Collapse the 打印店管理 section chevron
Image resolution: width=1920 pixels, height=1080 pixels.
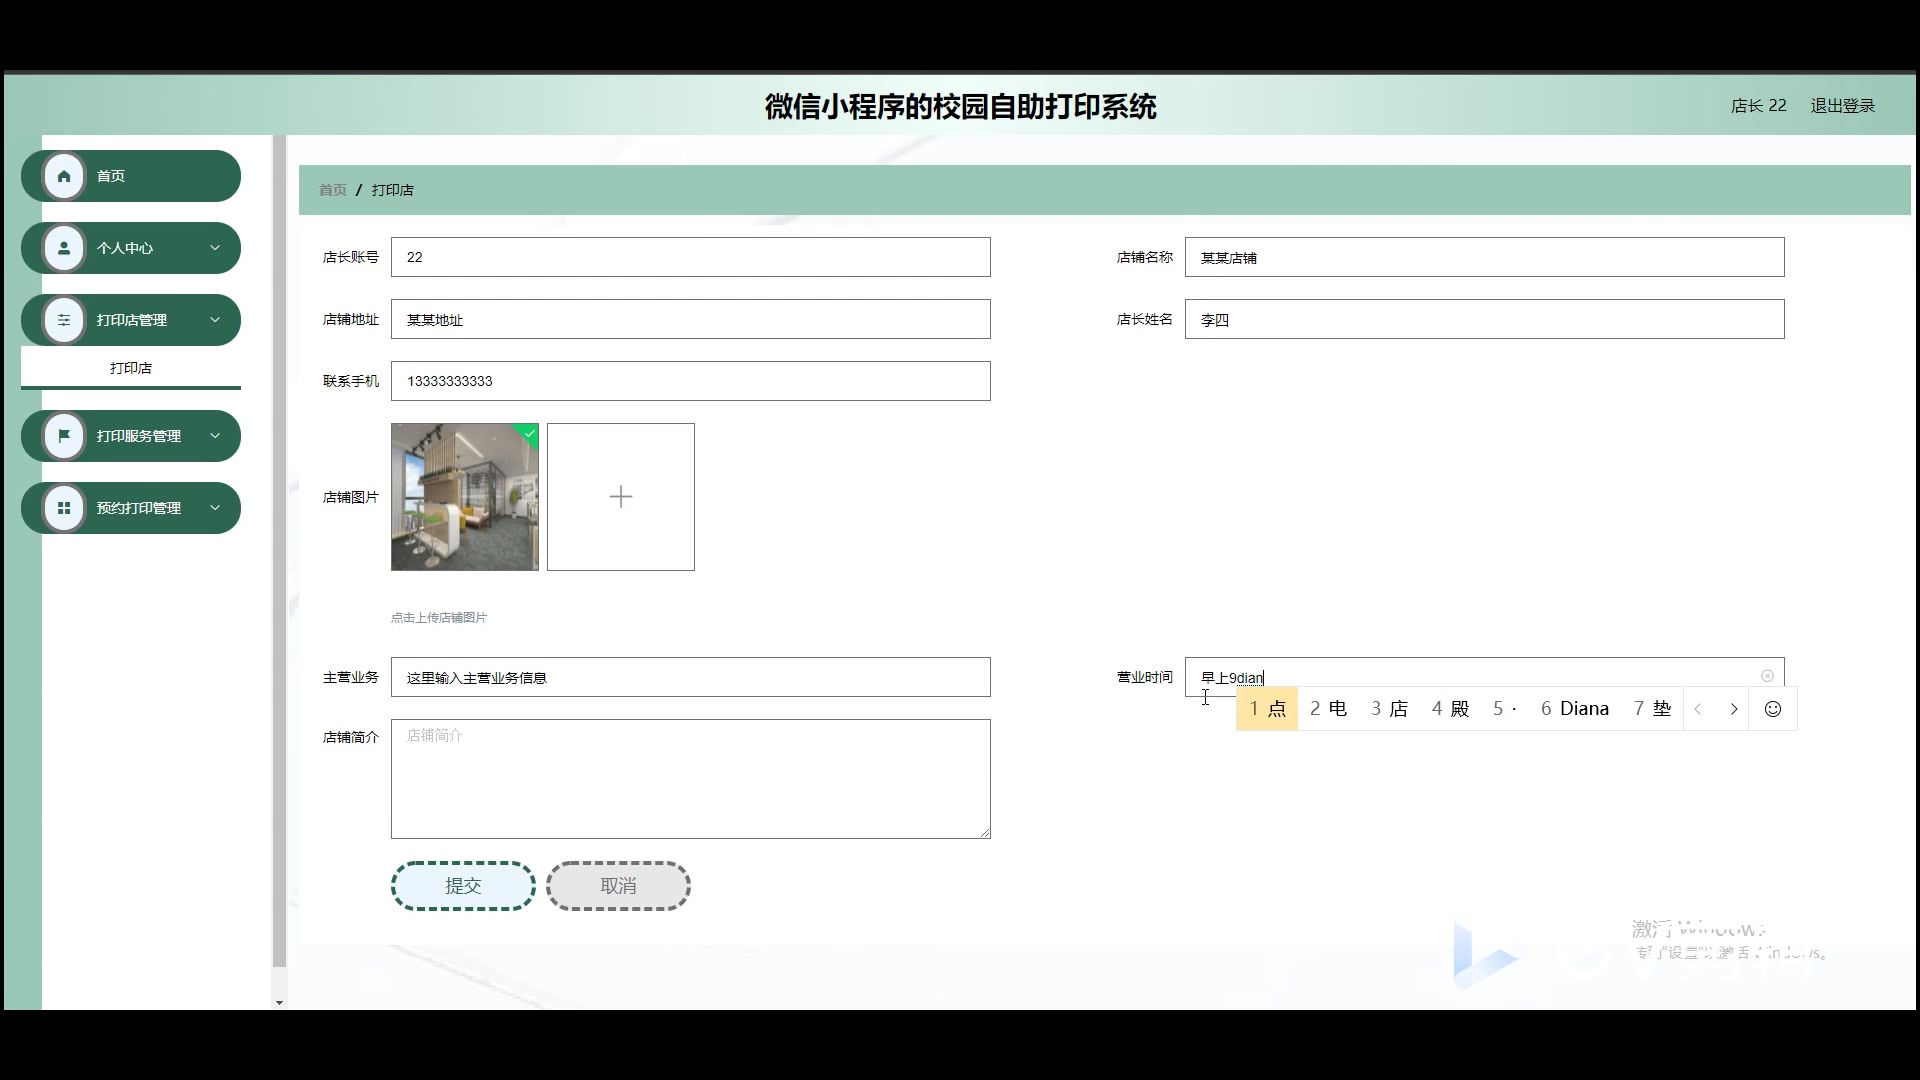[215, 320]
